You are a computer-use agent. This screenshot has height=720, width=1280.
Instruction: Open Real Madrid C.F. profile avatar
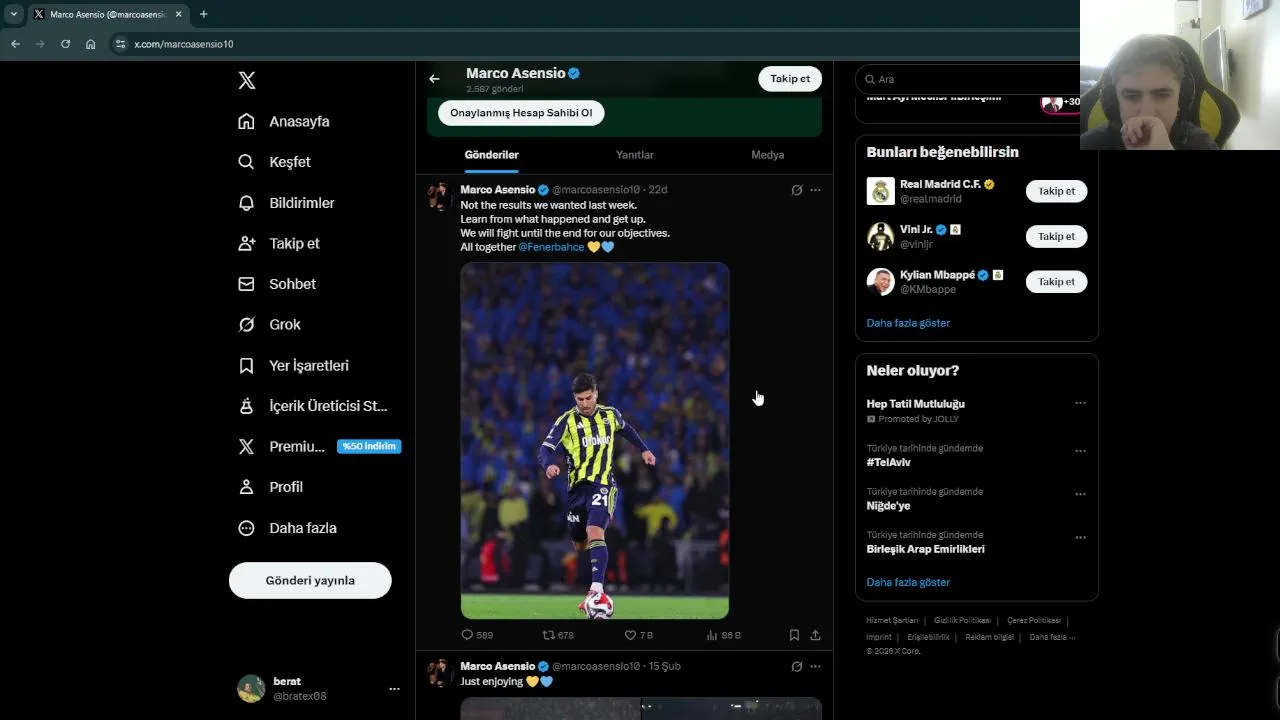coord(880,191)
